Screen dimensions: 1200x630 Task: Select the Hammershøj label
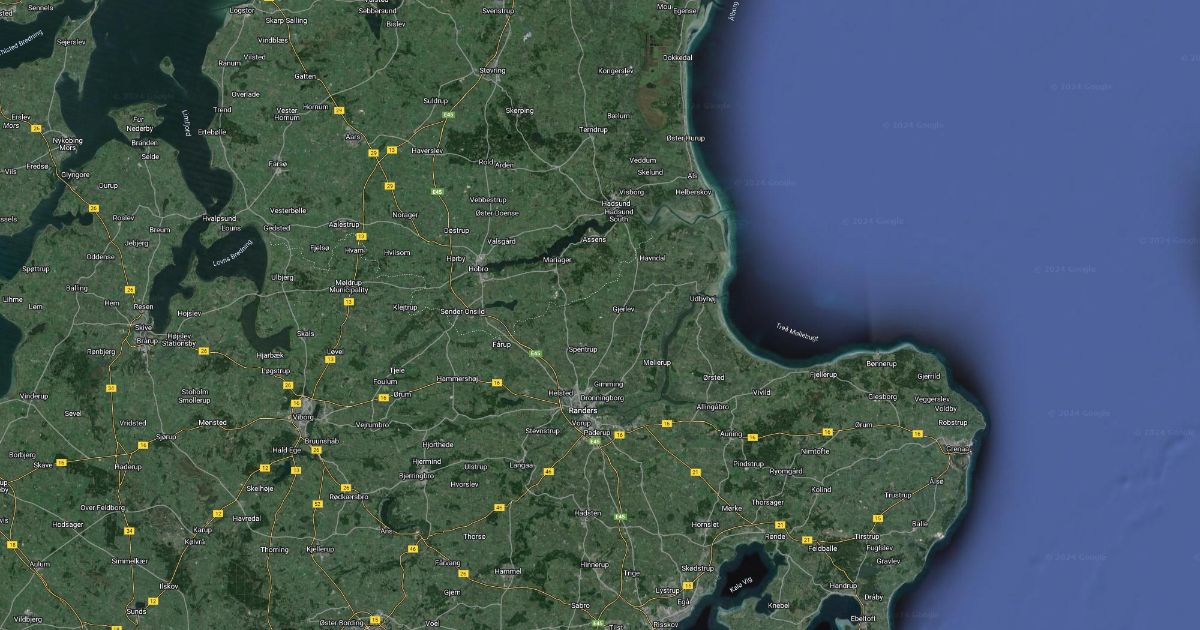[x=458, y=379]
